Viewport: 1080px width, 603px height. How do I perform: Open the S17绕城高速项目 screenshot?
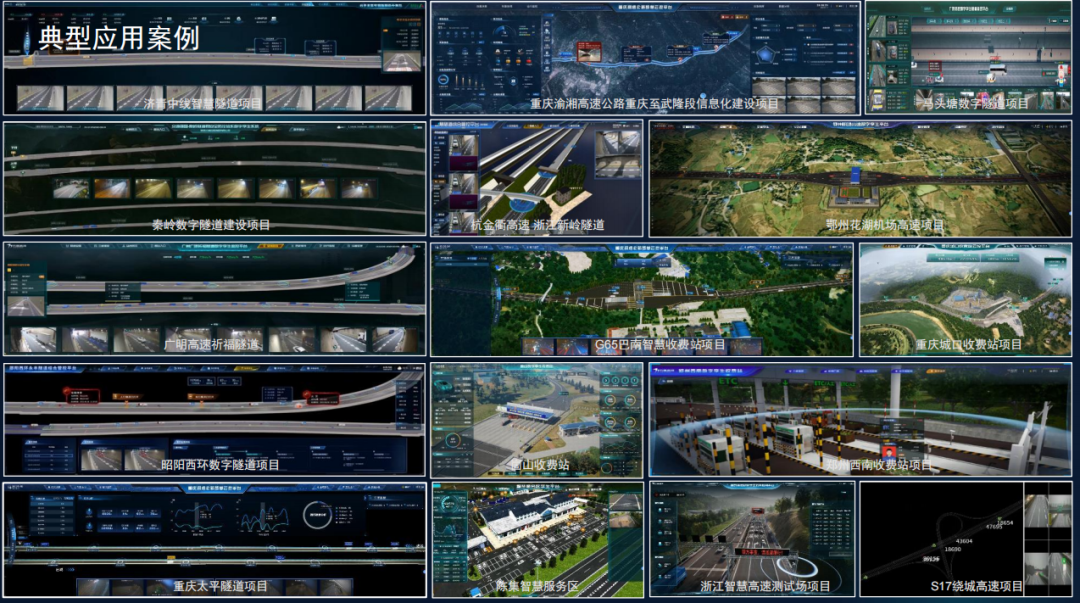click(x=966, y=540)
